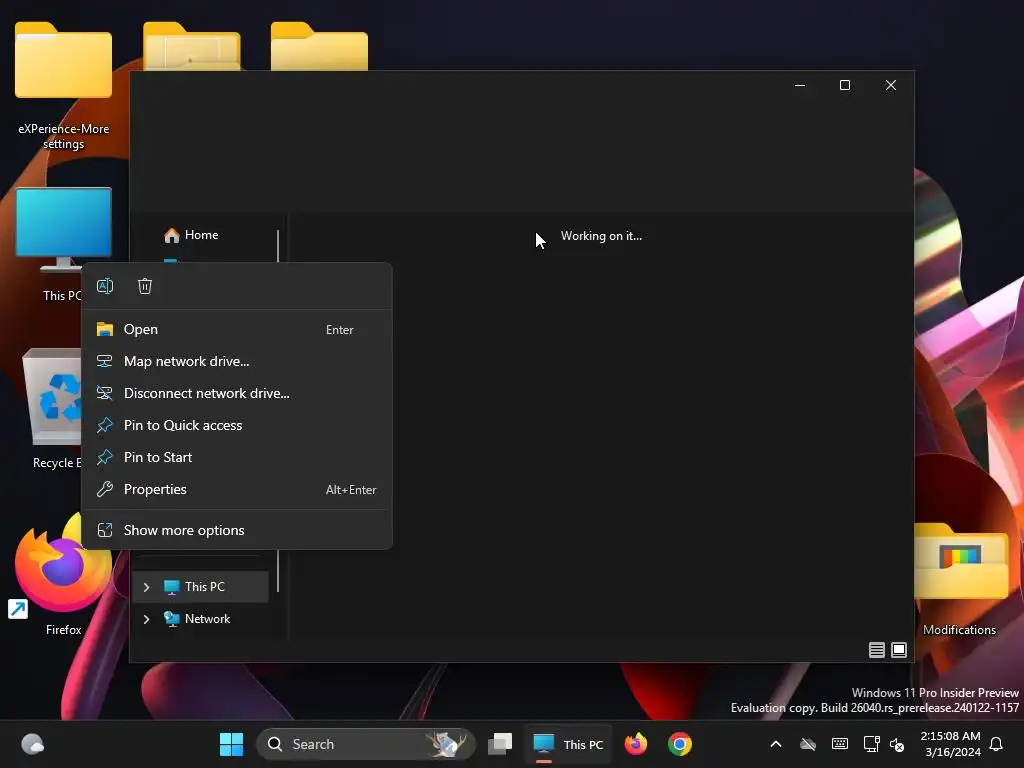Open Properties from the context menu

pyautogui.click(x=236, y=490)
